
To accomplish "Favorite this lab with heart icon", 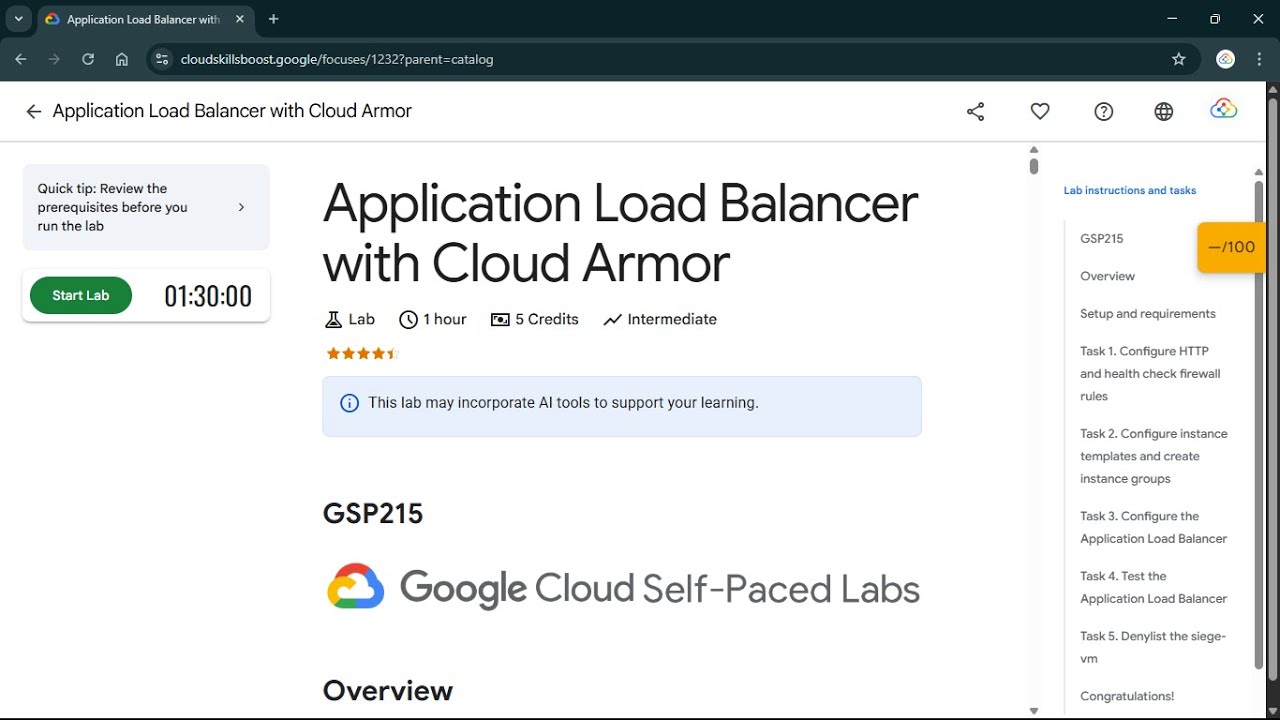I will [x=1040, y=112].
